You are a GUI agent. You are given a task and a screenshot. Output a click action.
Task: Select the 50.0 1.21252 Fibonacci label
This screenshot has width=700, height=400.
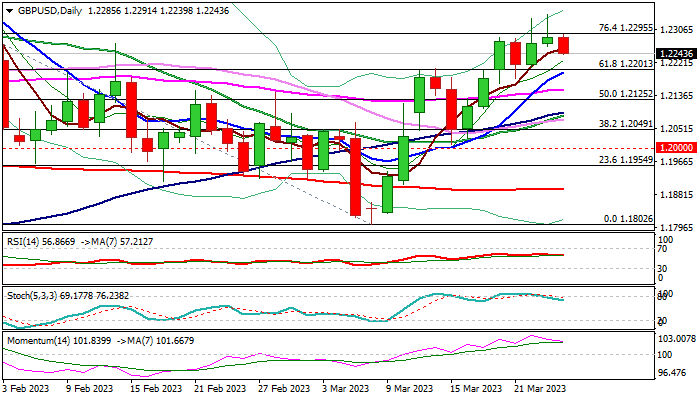pos(626,94)
